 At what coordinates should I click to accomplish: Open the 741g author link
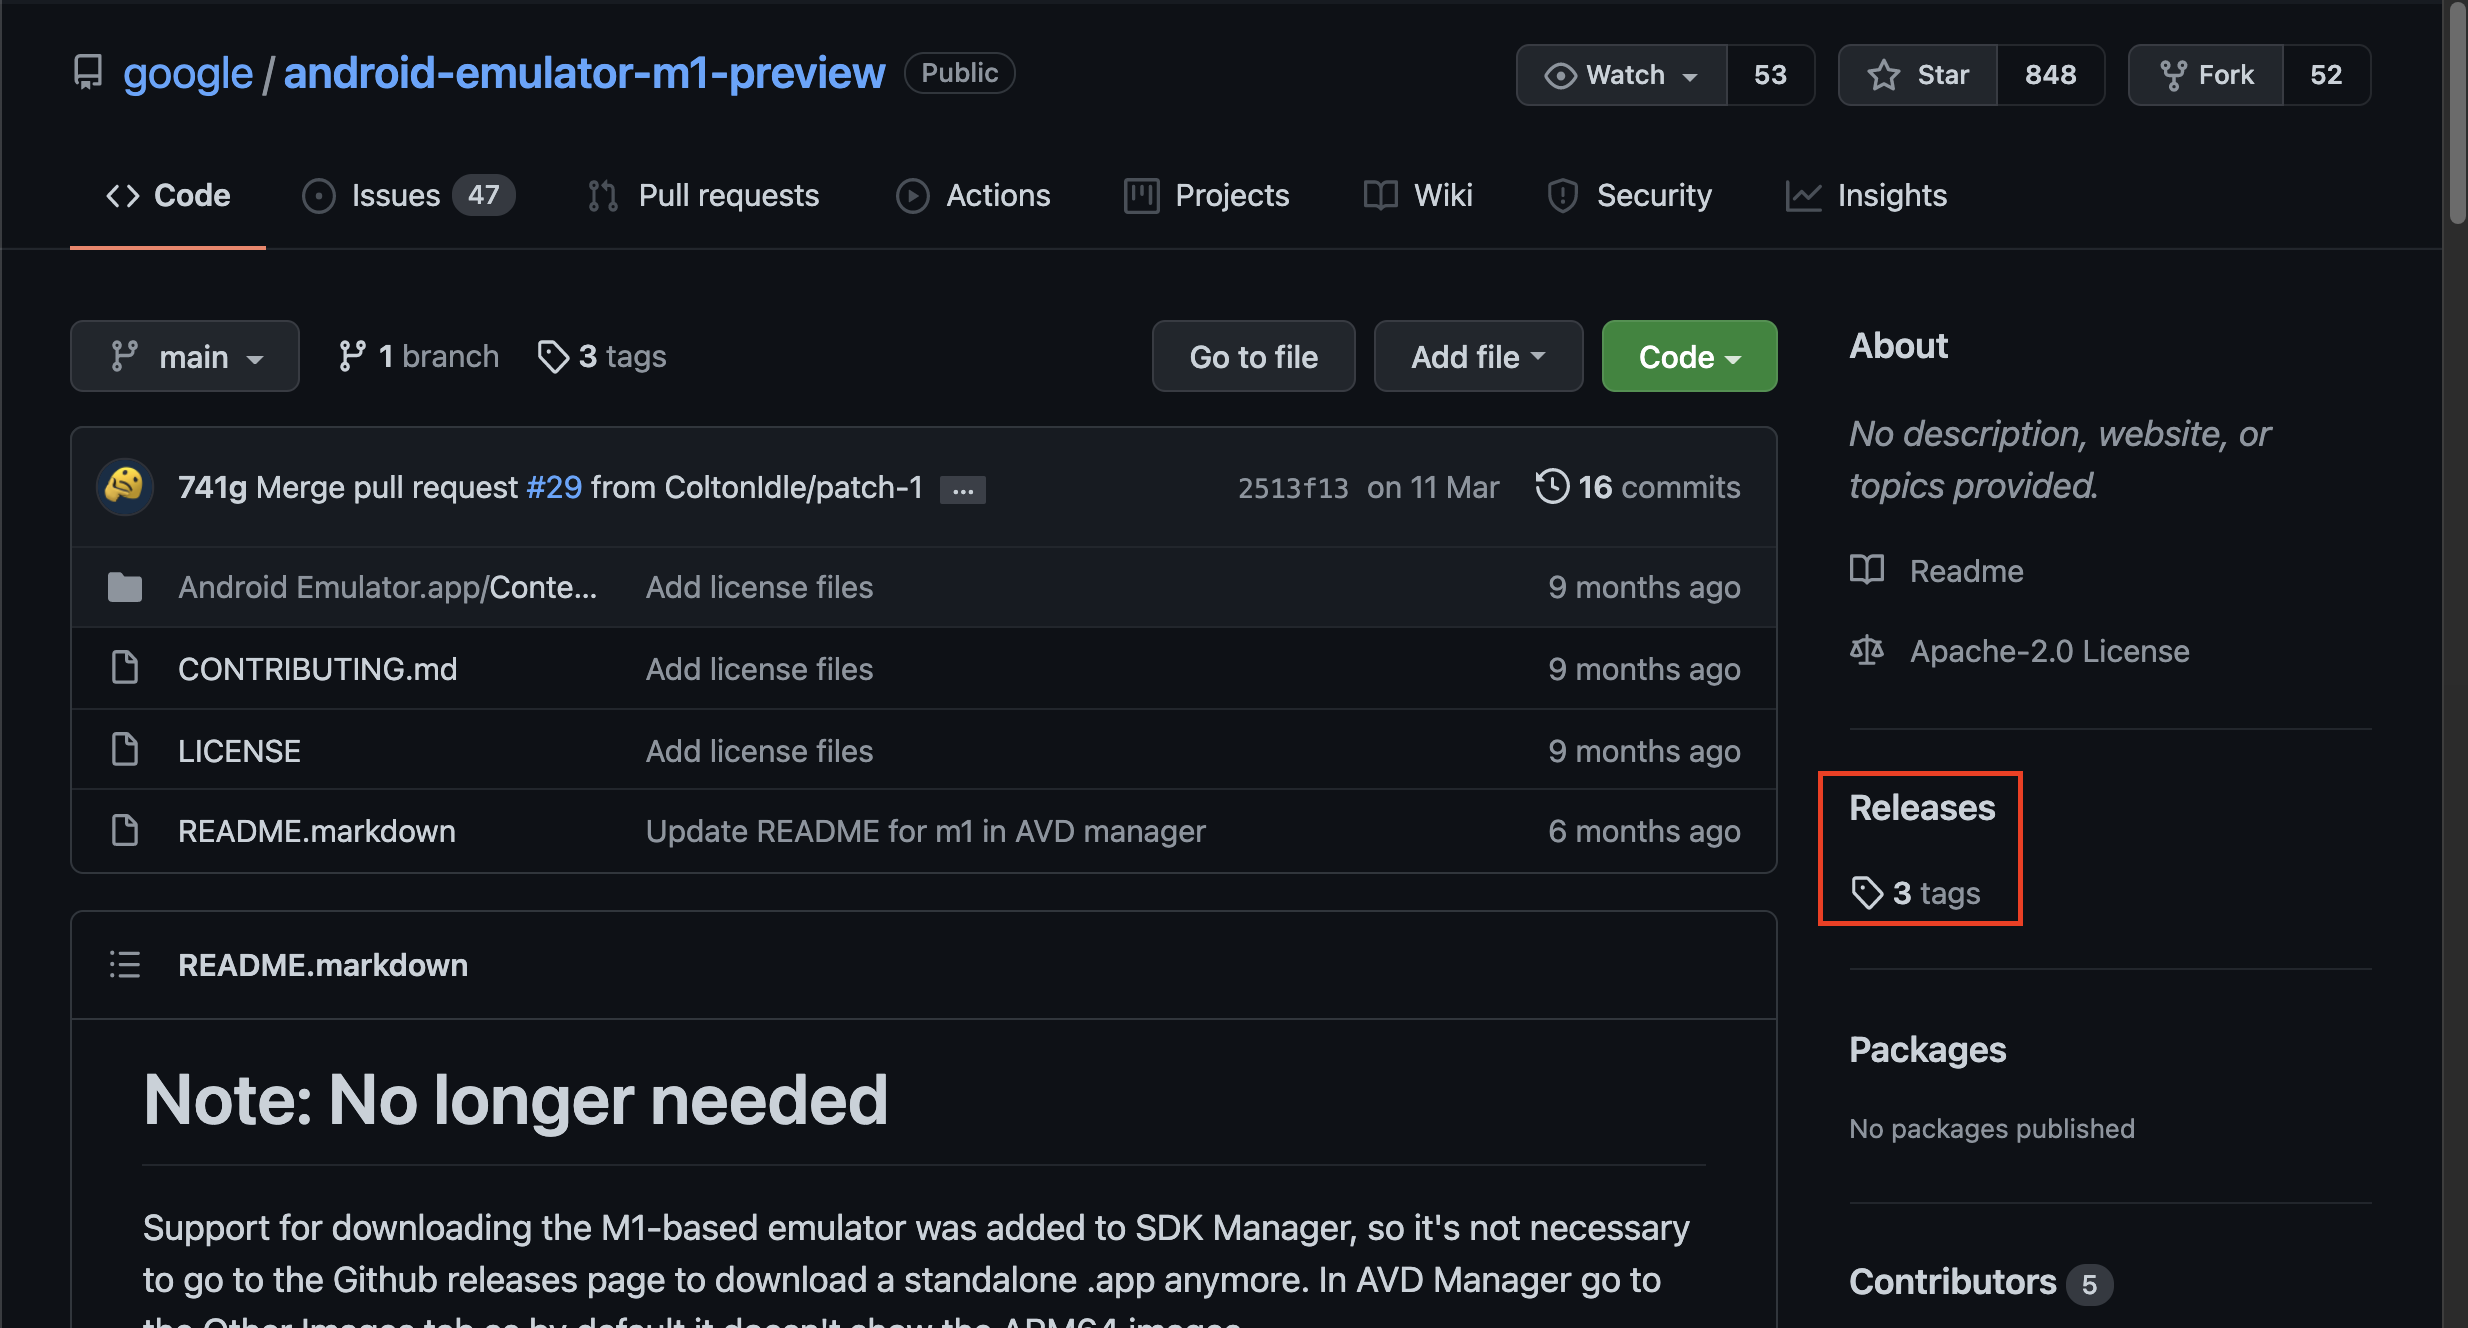[x=212, y=487]
